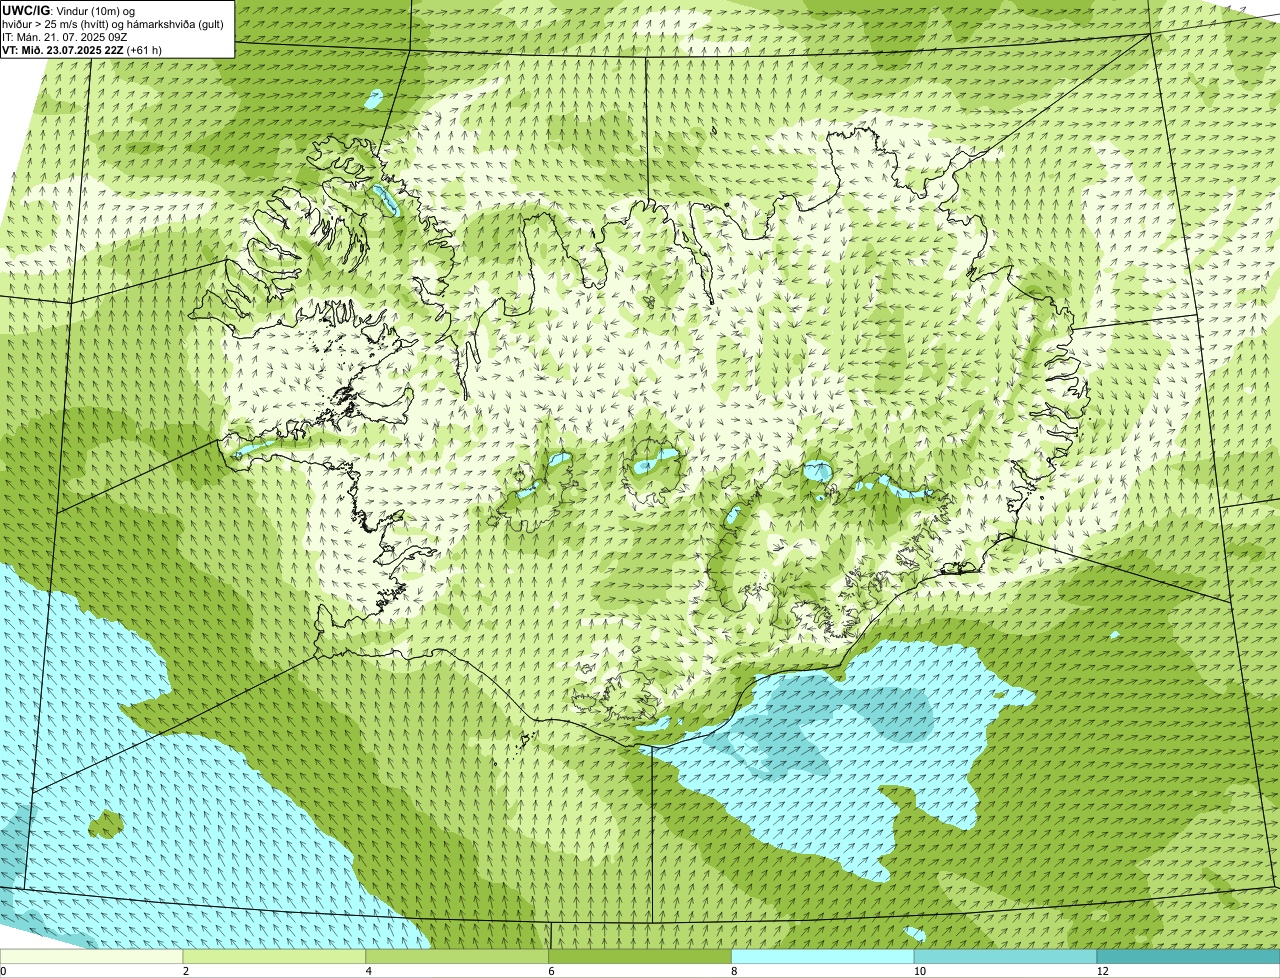Select the "VT: Mið. 23.07.2025 22Z (+61 h)" line
This screenshot has width=1280, height=978.
(82, 50)
